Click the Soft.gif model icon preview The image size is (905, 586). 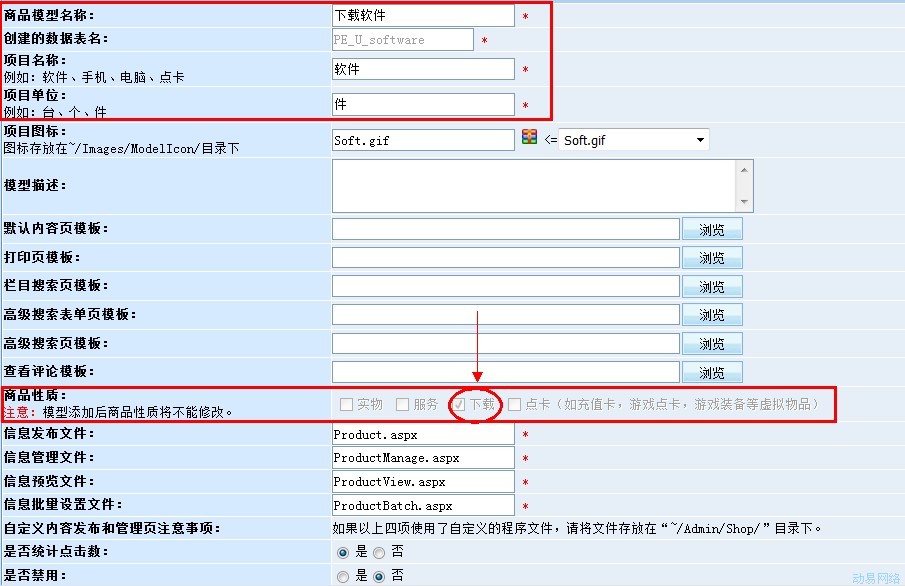coord(529,138)
